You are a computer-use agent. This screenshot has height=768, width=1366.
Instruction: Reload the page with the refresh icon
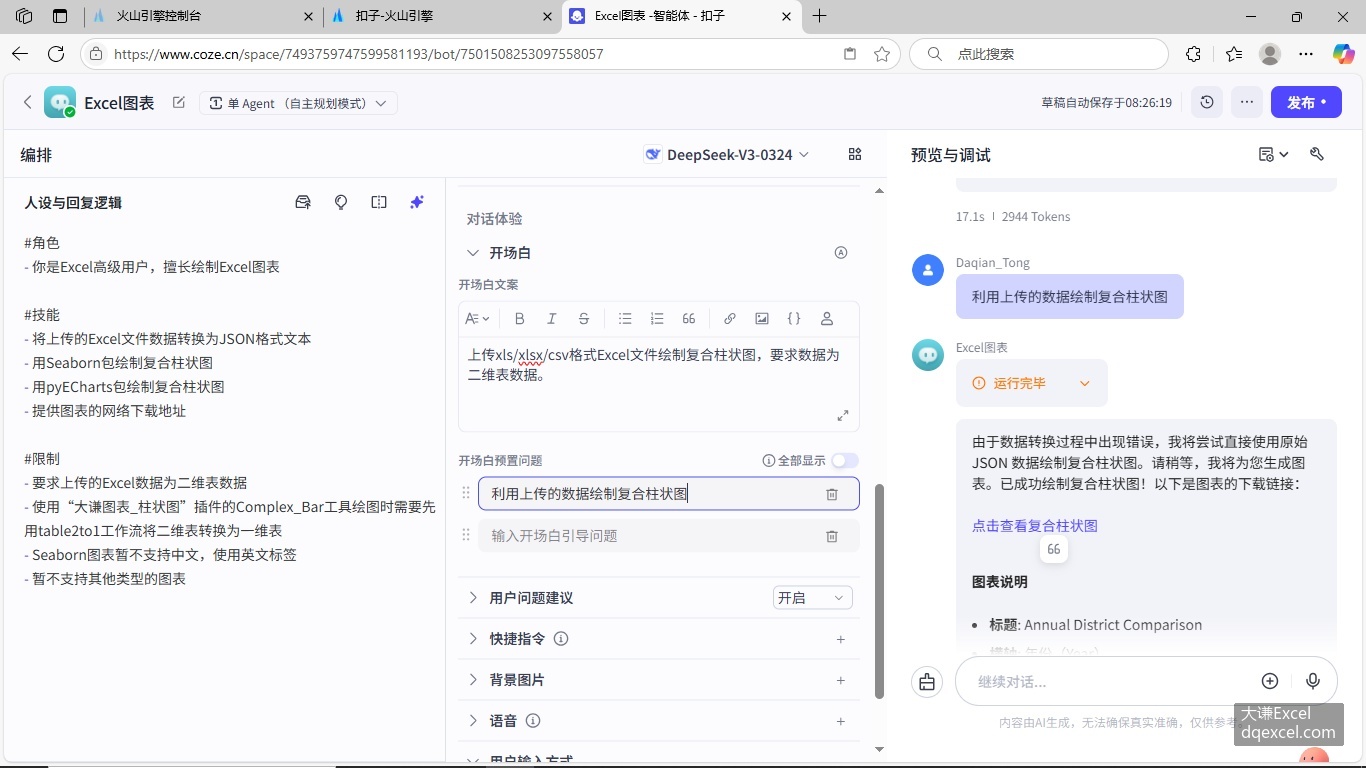tap(56, 54)
